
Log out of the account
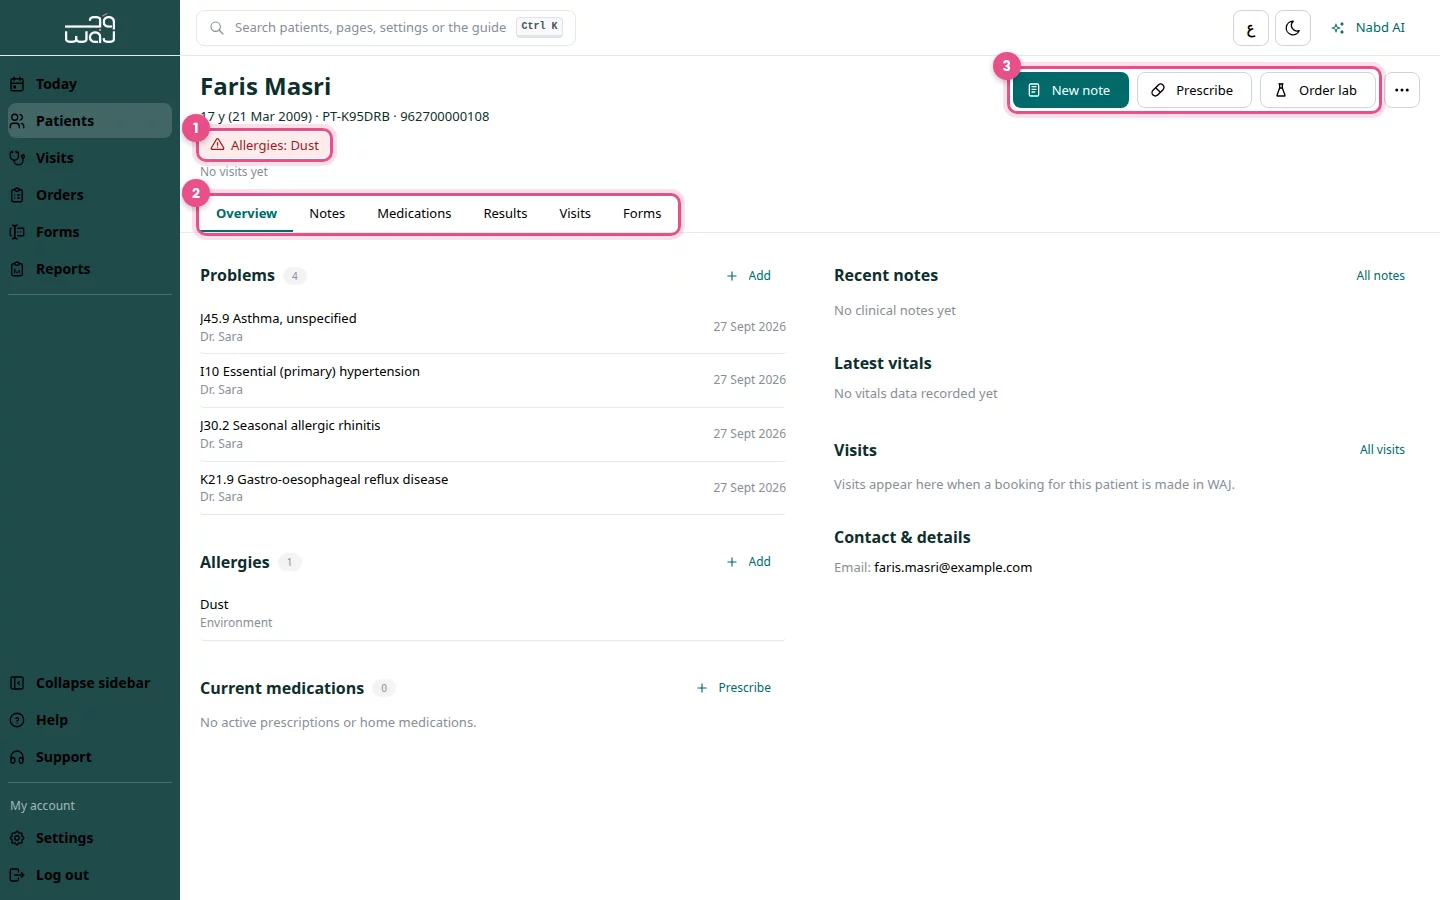(x=90, y=875)
